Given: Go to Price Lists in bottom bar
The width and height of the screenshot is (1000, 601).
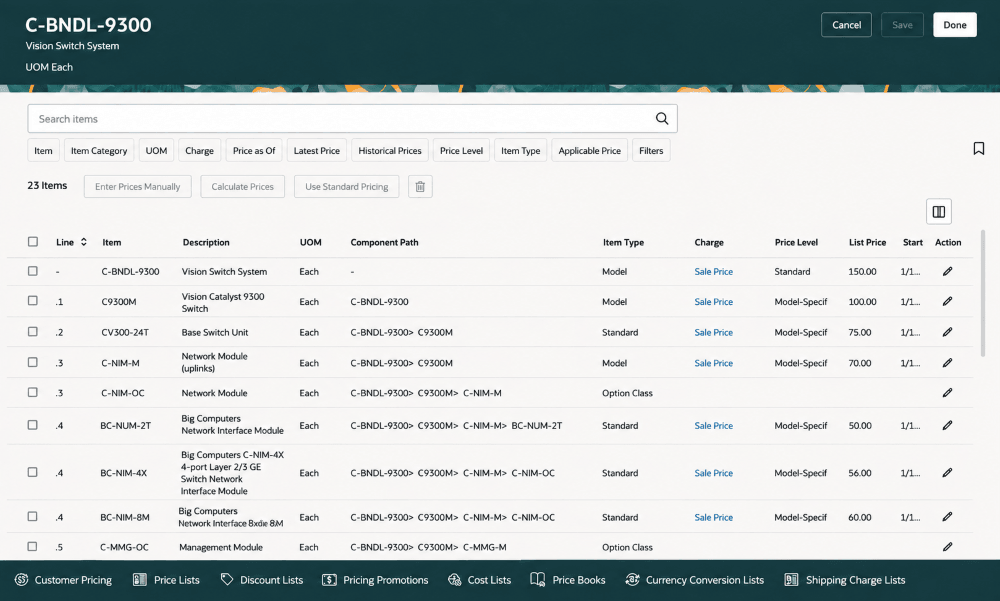Looking at the screenshot, I should coord(166,580).
